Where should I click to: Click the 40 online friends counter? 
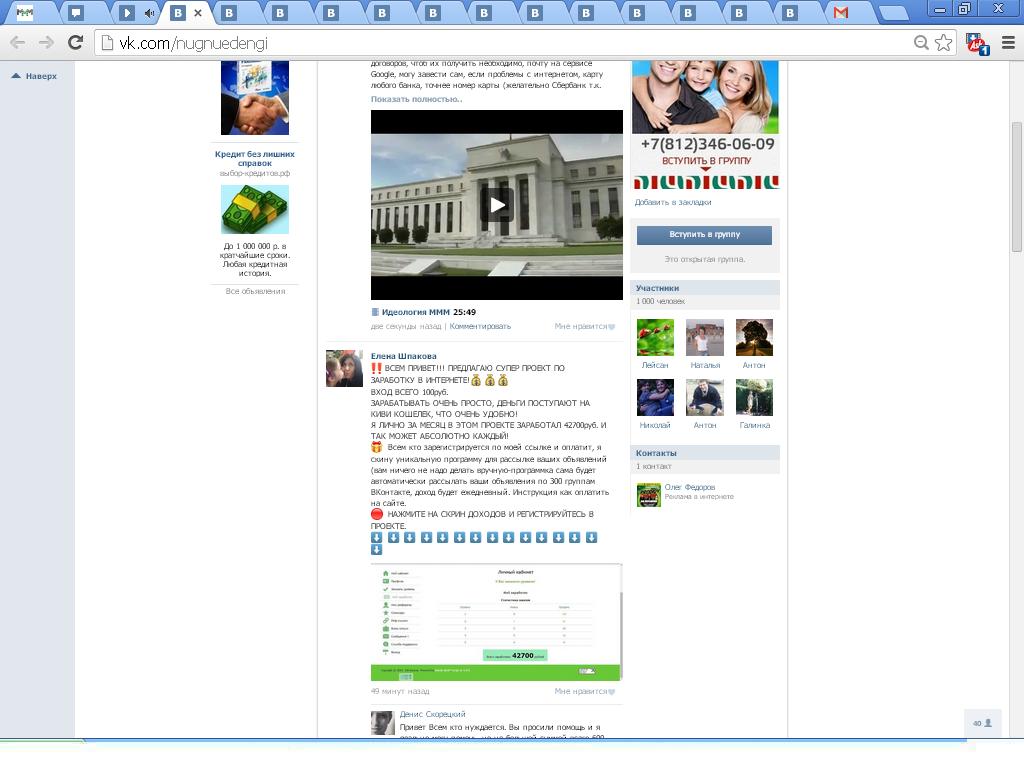982,723
